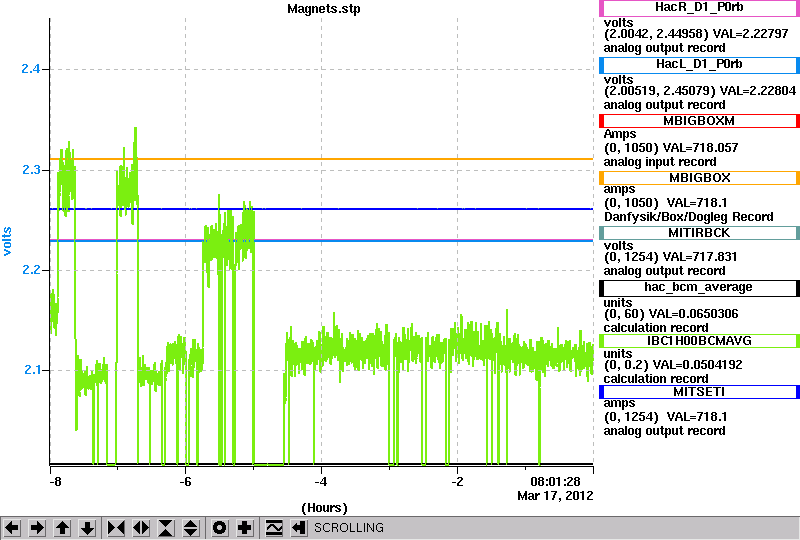Image resolution: width=800 pixels, height=540 pixels.
Task: Shift the plot down using the down arrow
Action: [x=87, y=528]
